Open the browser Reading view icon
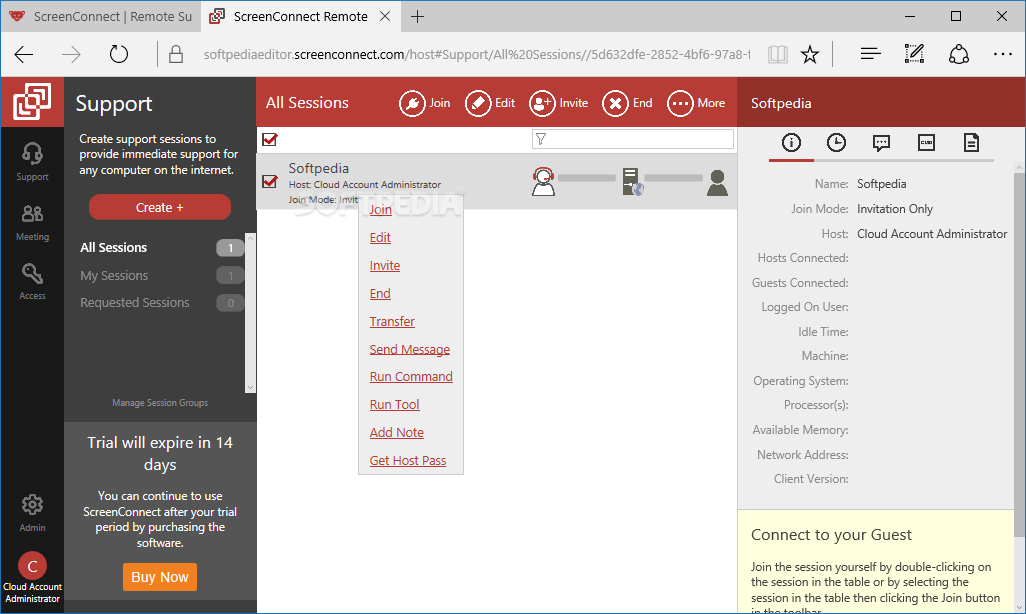This screenshot has width=1026, height=614. (777, 54)
